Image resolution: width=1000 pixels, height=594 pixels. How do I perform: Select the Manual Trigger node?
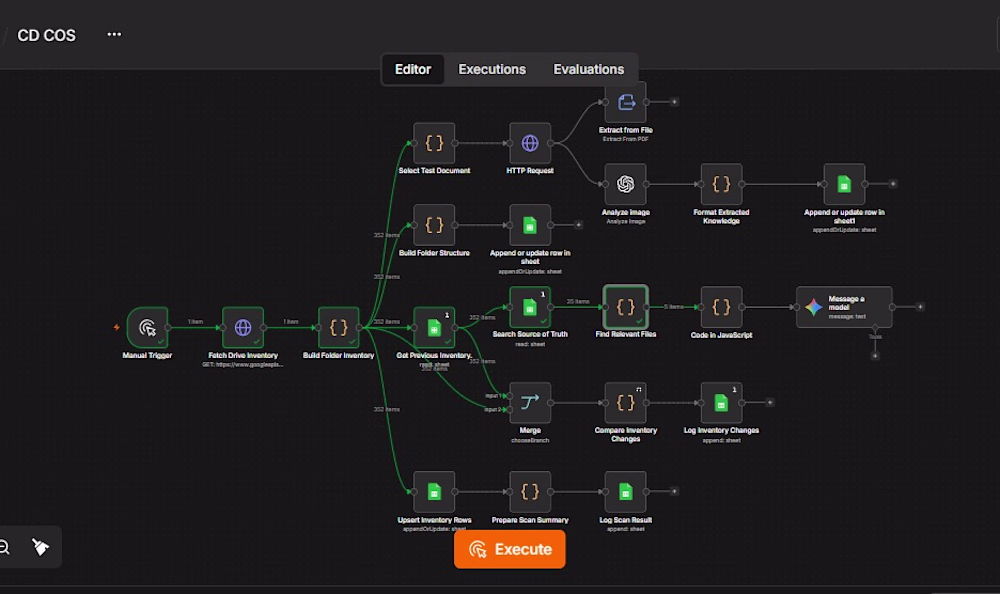point(147,327)
